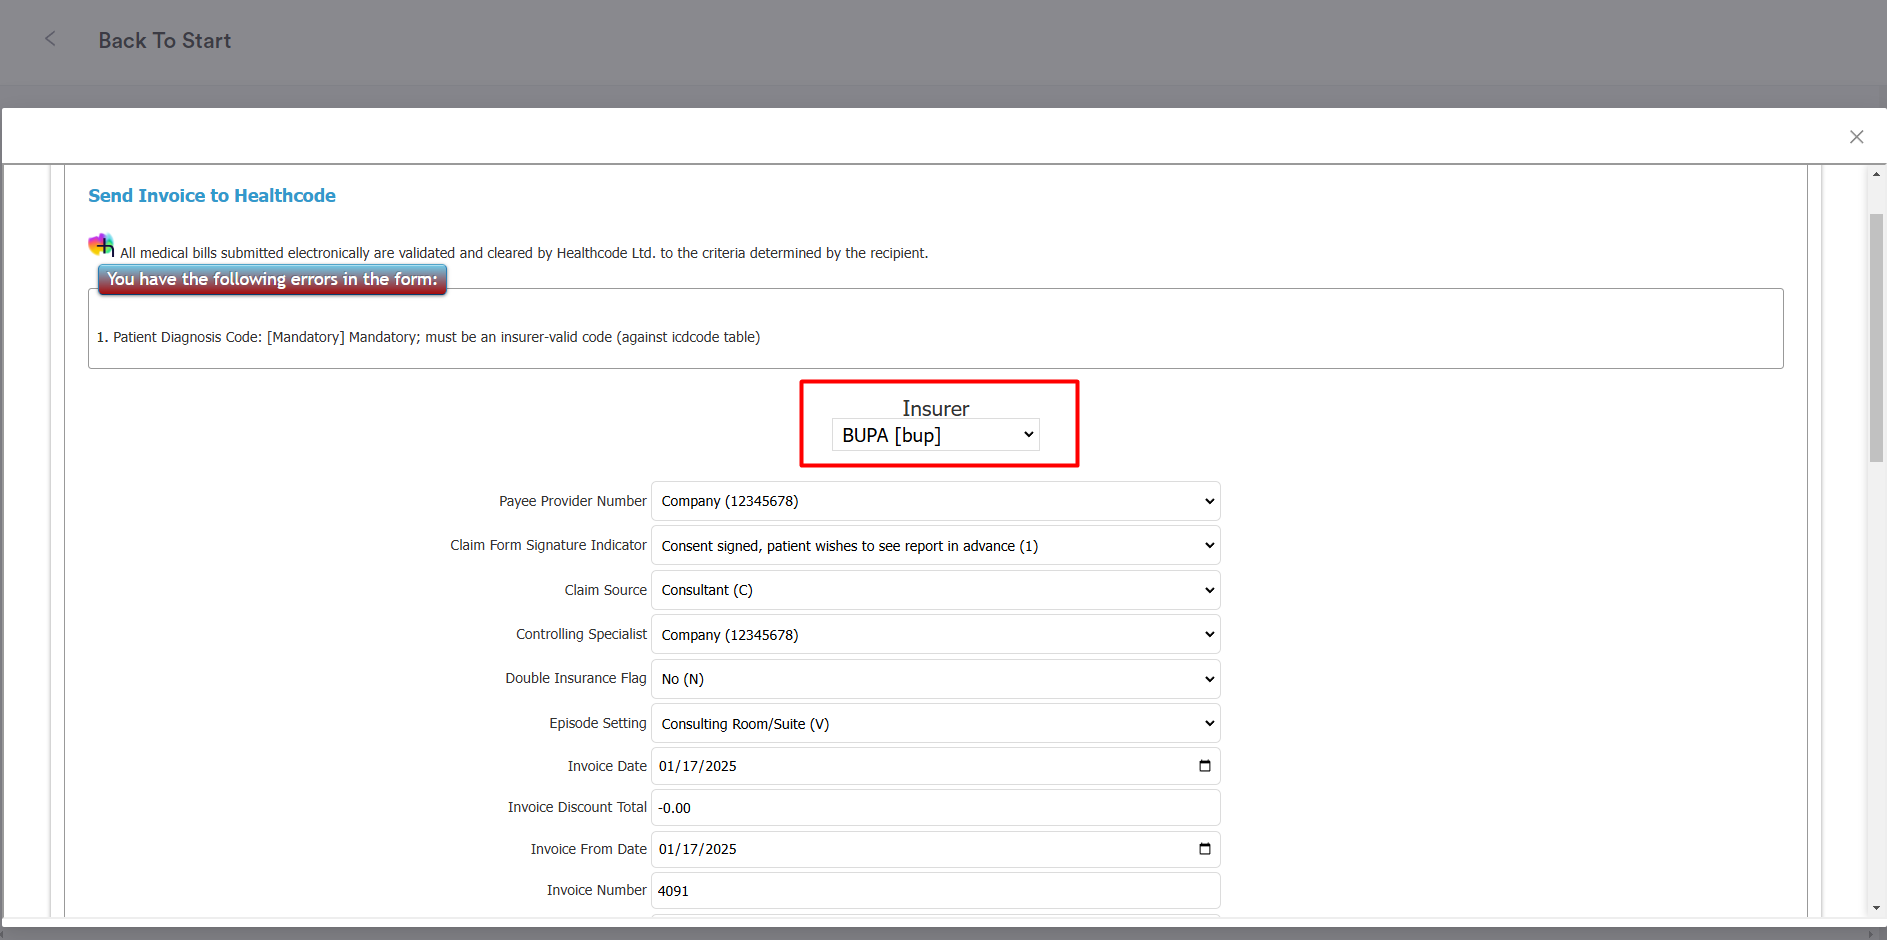Open Payee Provider Number dropdown
Screen dimensions: 1887x940
(936, 501)
